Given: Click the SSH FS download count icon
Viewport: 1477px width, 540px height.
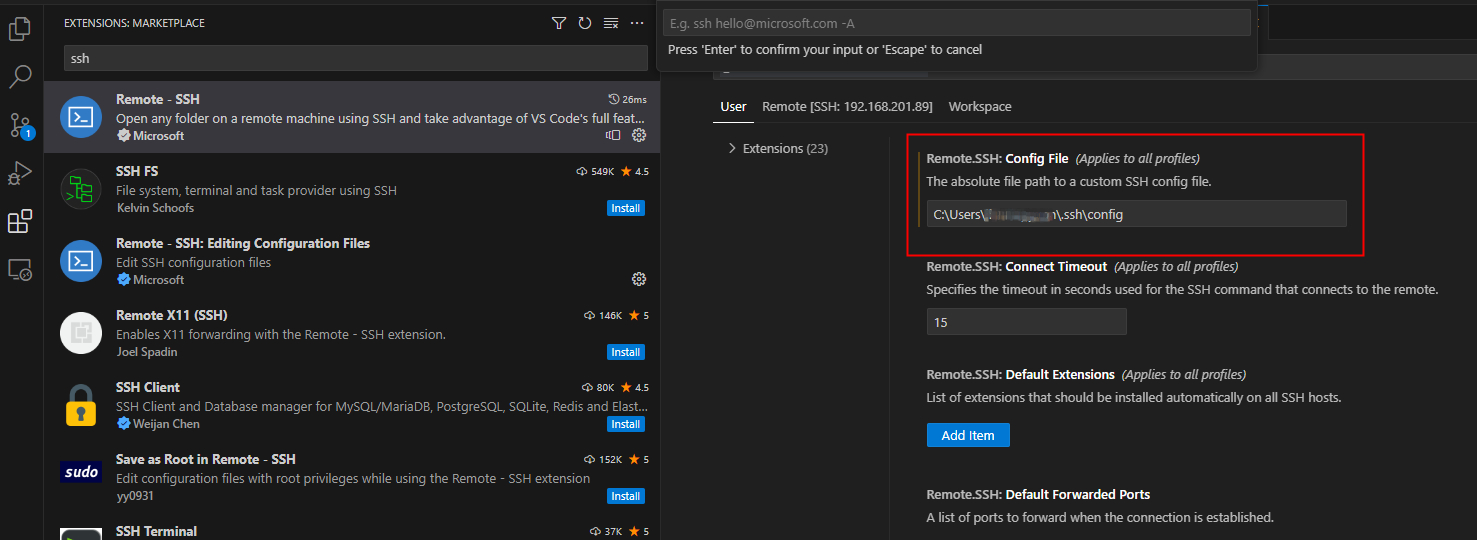Looking at the screenshot, I should click(x=583, y=171).
